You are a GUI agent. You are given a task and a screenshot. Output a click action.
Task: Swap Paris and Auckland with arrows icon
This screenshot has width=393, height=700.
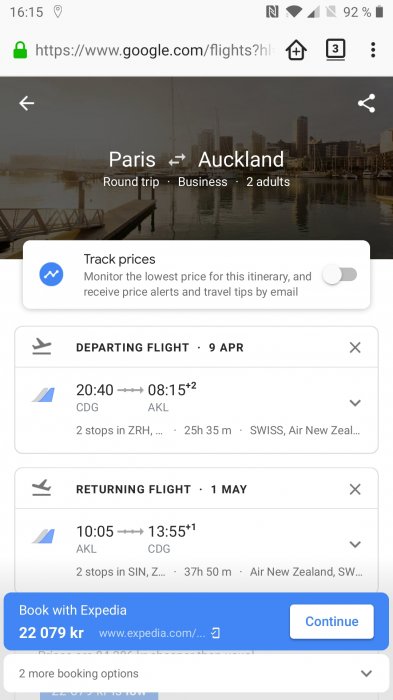[x=177, y=160]
